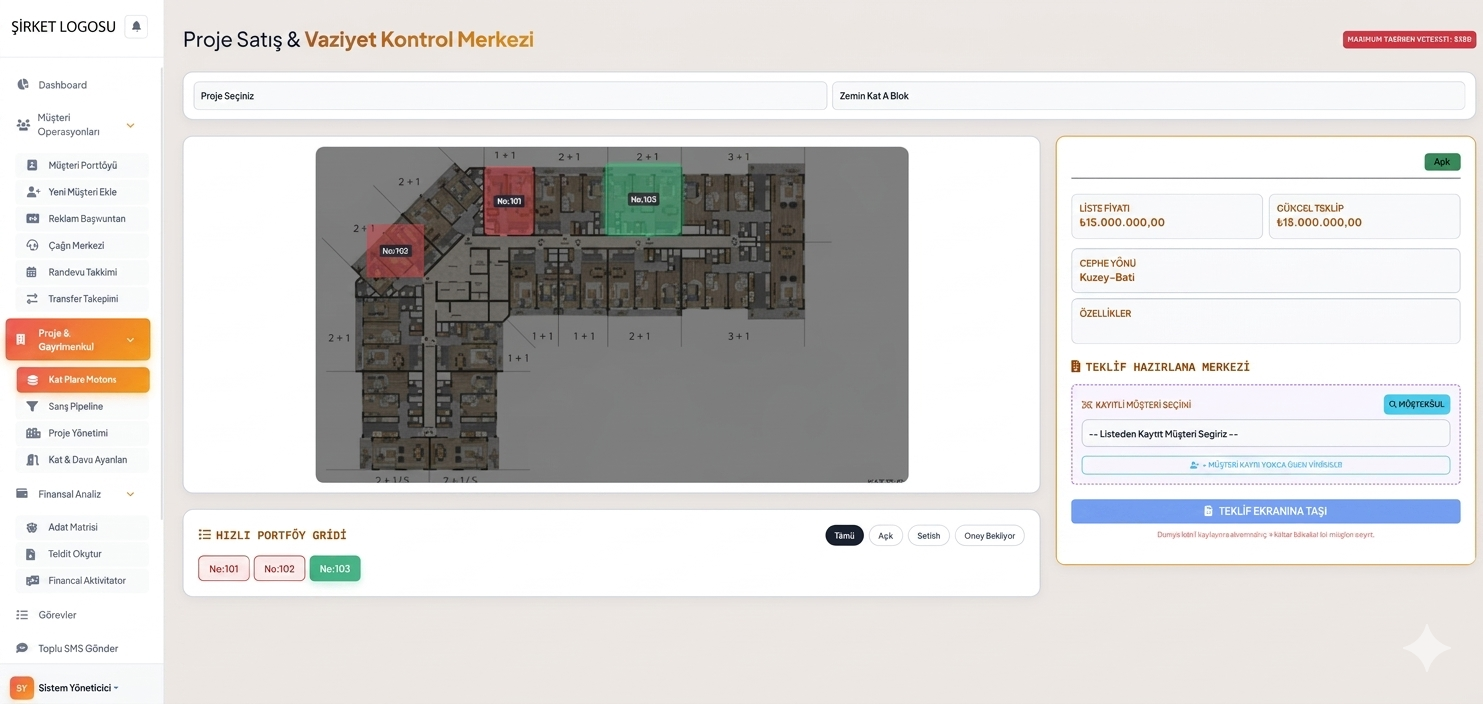The height and width of the screenshot is (704, 1483).
Task: Click the red maximum notice badge
Action: coord(1409,40)
